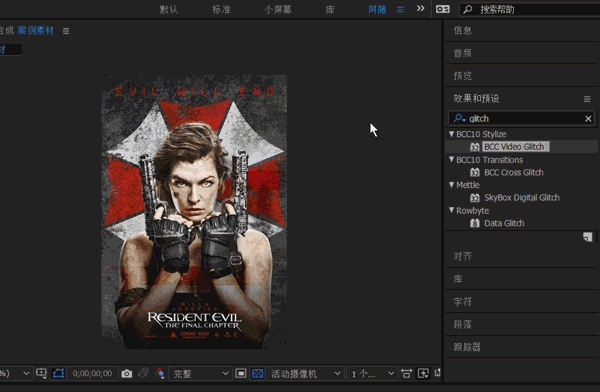The image size is (600, 392).
Task: Click the current time 0;00;00;00 display
Action: [92, 373]
